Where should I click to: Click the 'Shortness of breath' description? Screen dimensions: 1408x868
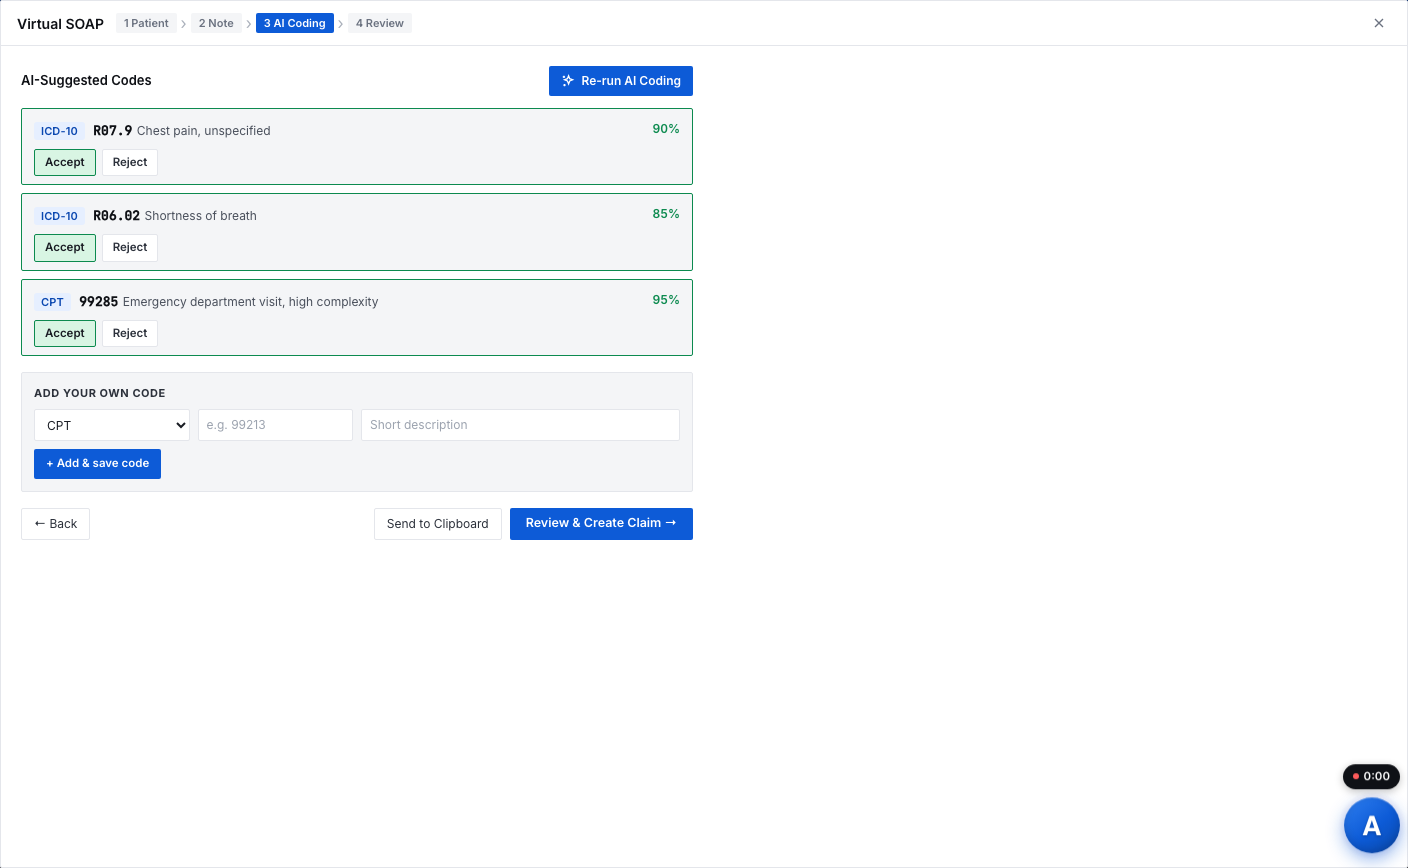[x=201, y=216]
